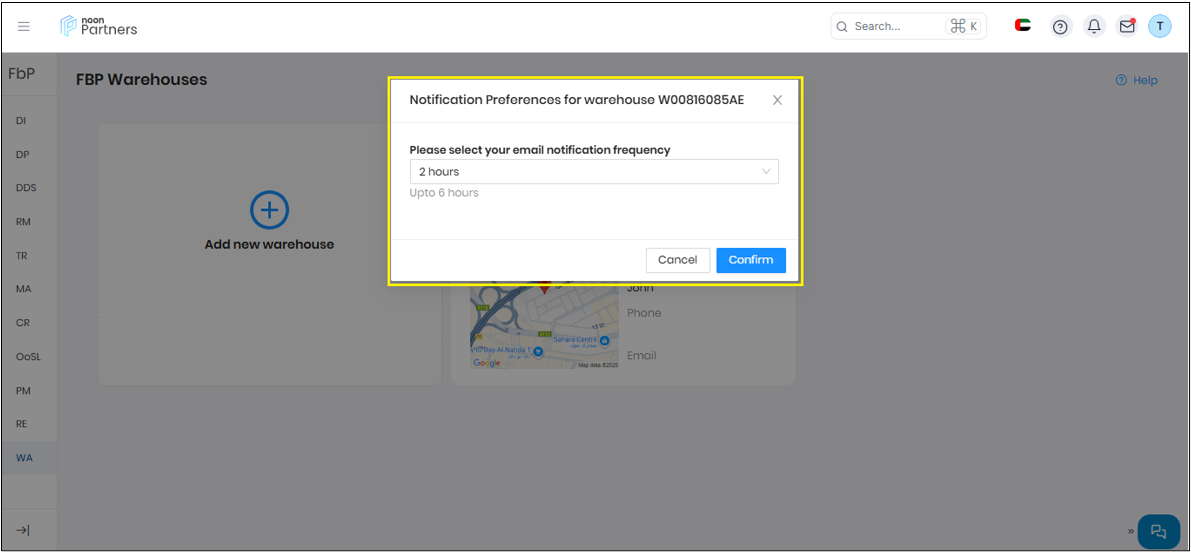Open the help question mark icon
Image resolution: width=1191 pixels, height=552 pixels.
point(1060,27)
